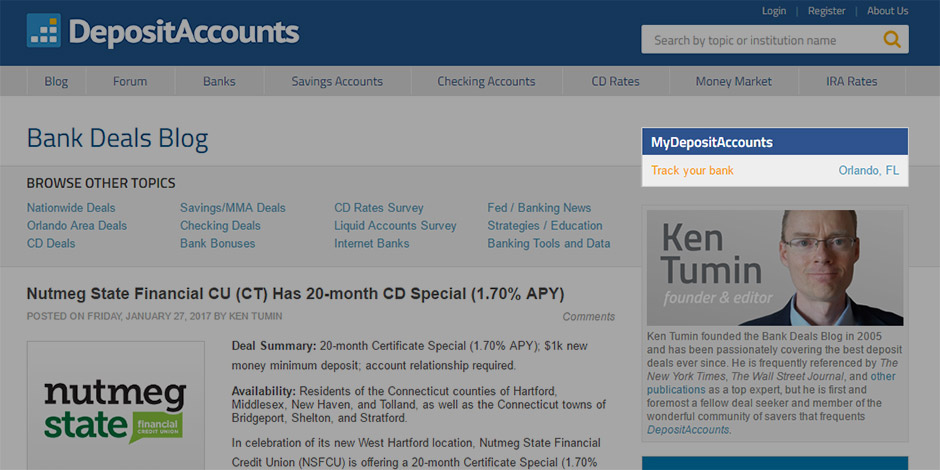
Task: Click the Bank Deals Blog heading
Action: tap(118, 138)
